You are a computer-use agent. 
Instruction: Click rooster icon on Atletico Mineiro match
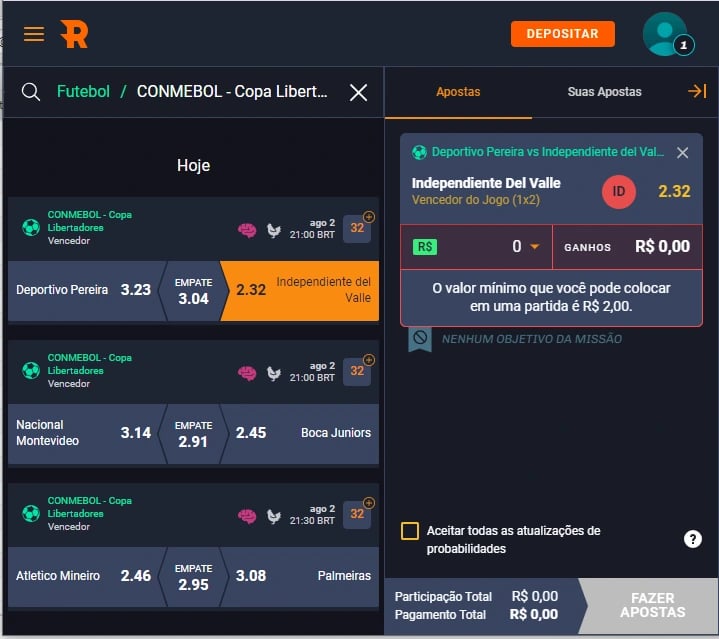[x=273, y=516]
